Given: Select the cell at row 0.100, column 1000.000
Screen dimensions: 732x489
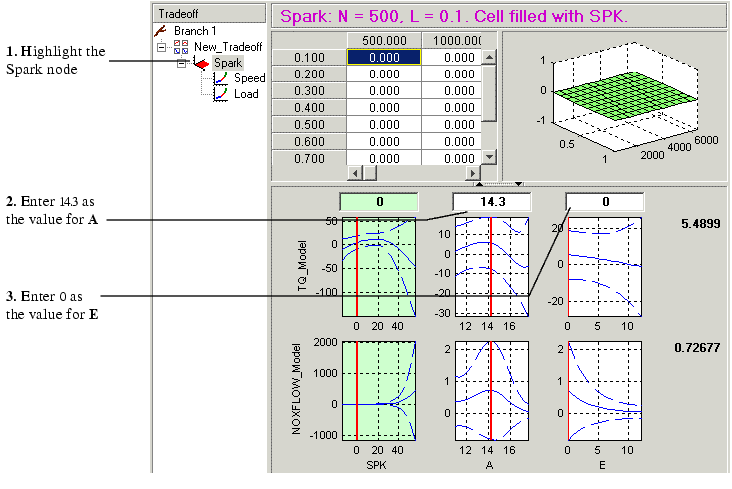Looking at the screenshot, I should click(452, 57).
